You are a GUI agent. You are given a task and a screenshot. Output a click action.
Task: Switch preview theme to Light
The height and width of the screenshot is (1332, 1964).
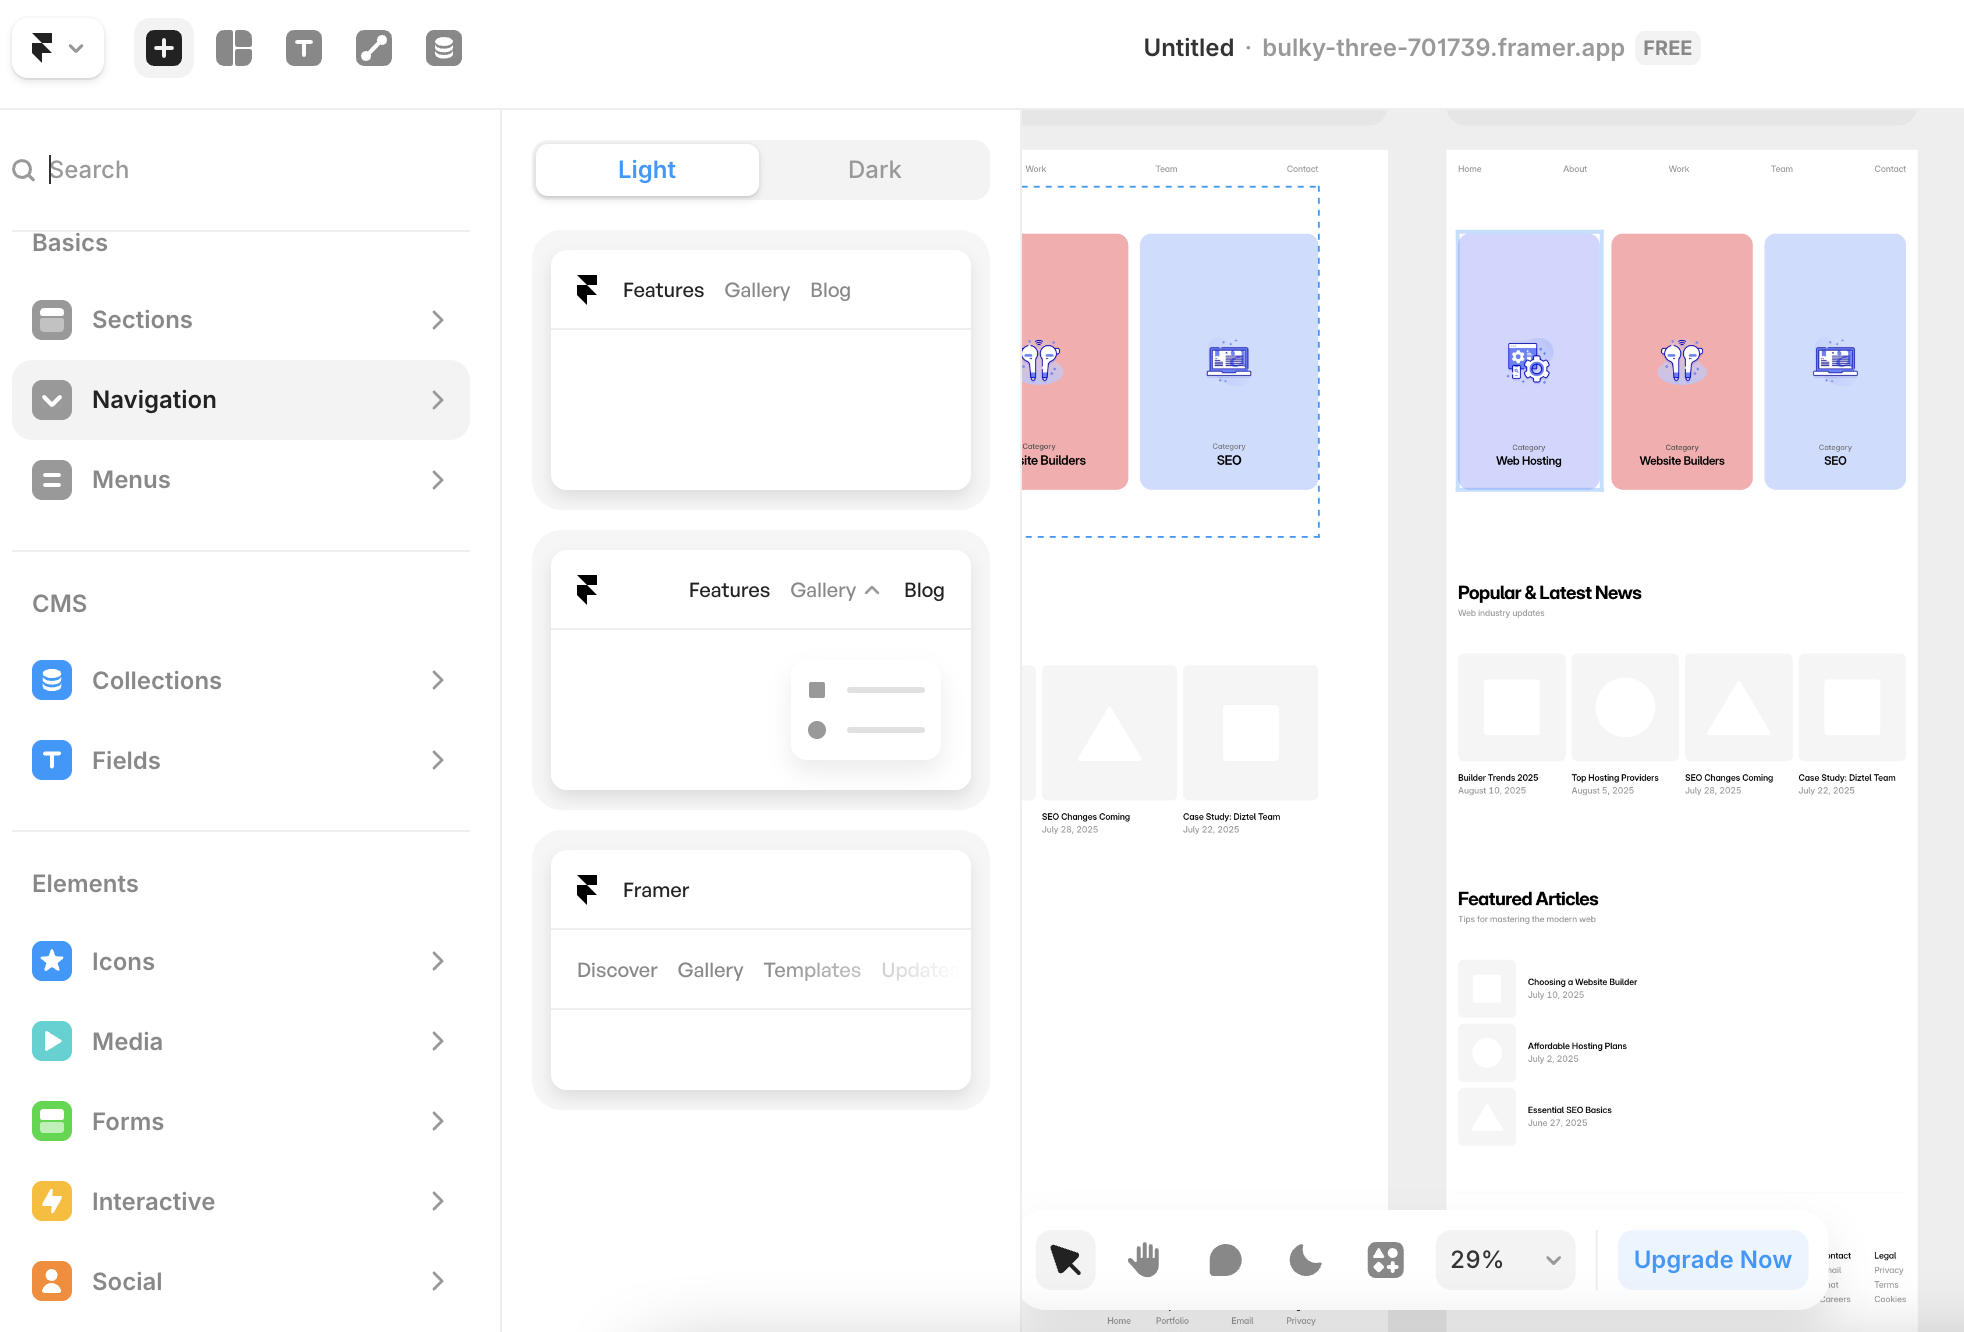[647, 170]
